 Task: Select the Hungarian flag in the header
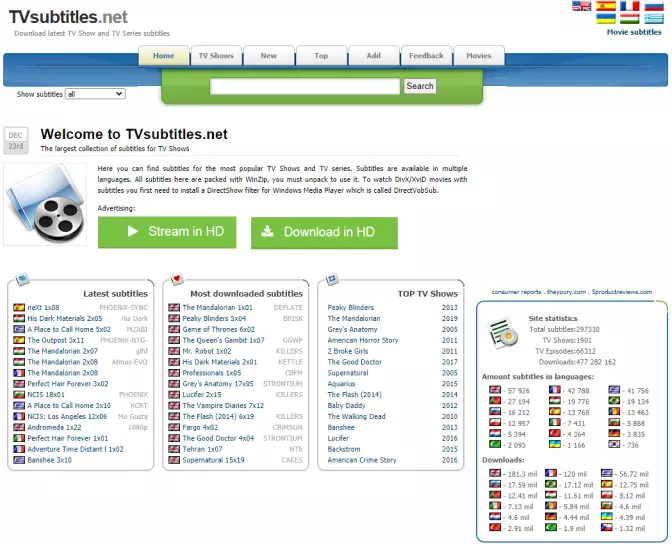630,18
